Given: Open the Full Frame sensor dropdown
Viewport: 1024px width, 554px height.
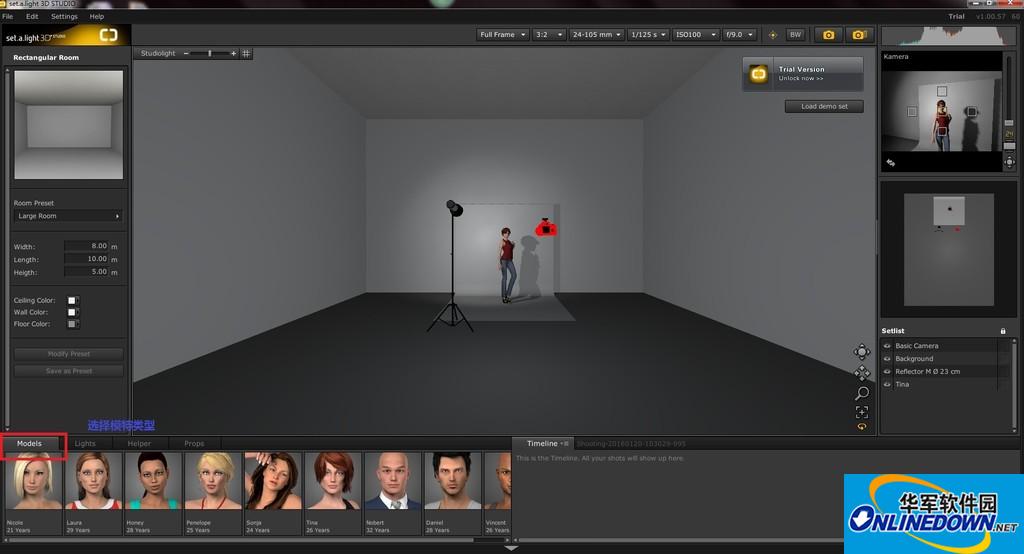Looking at the screenshot, I should (502, 35).
